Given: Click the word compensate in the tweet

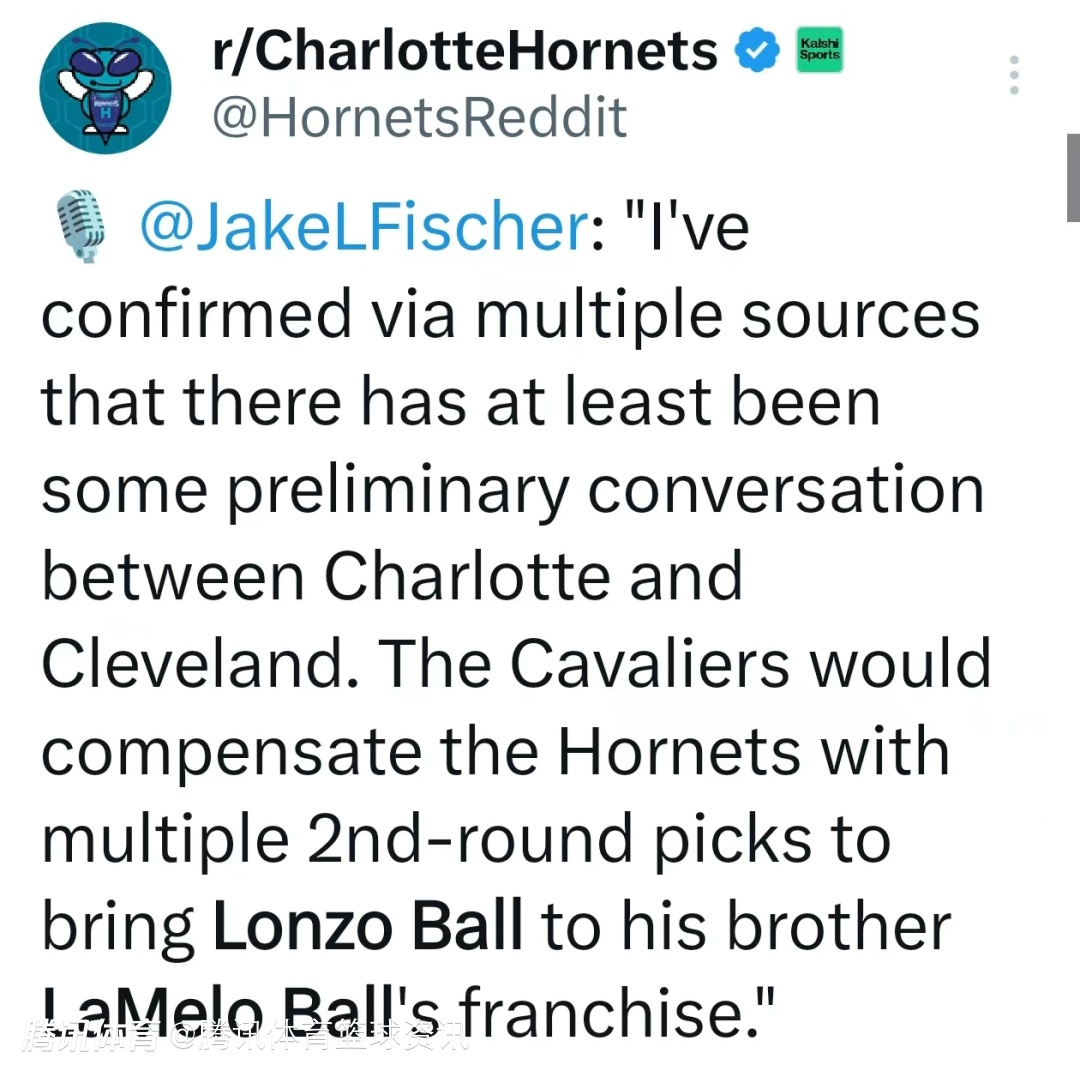Looking at the screenshot, I should (x=229, y=752).
